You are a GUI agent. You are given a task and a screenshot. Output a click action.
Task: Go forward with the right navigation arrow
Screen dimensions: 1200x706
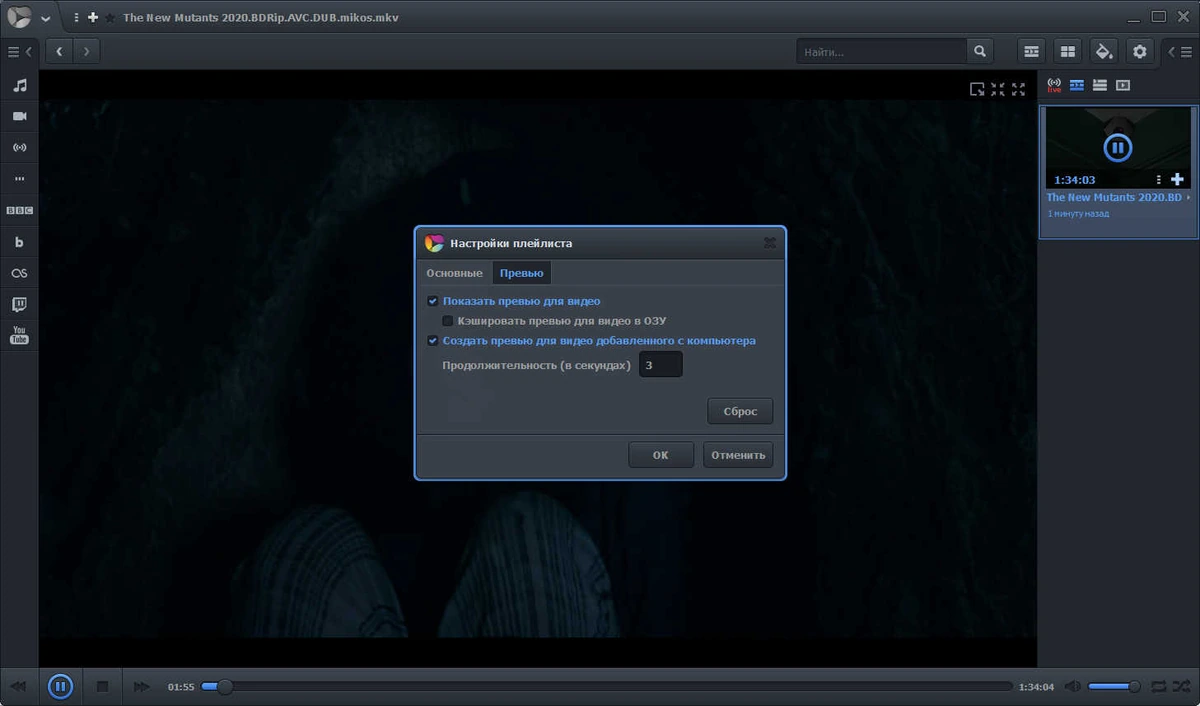point(87,51)
